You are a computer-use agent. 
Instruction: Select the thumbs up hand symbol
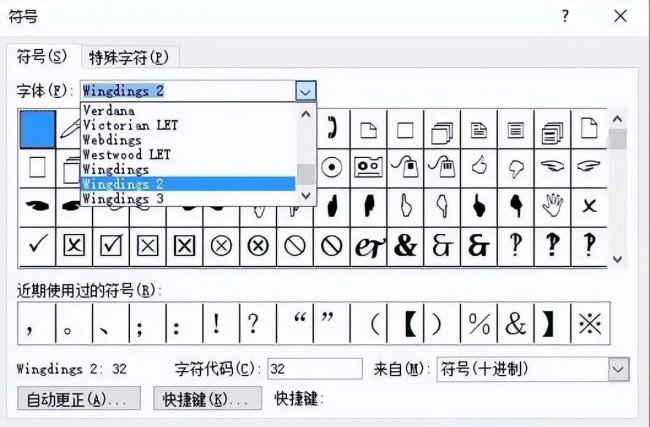click(x=479, y=168)
